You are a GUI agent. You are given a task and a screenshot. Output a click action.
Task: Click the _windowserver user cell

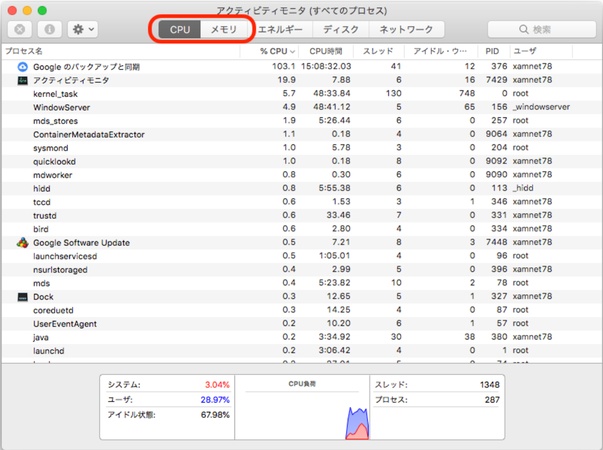pos(541,107)
